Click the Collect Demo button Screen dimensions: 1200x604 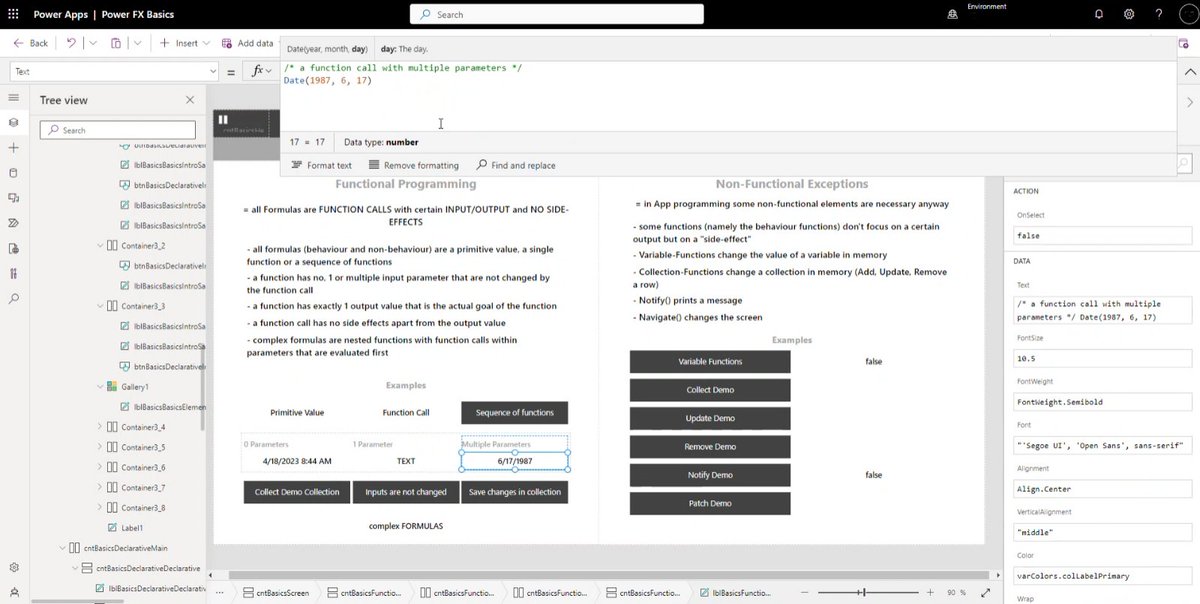pos(710,390)
